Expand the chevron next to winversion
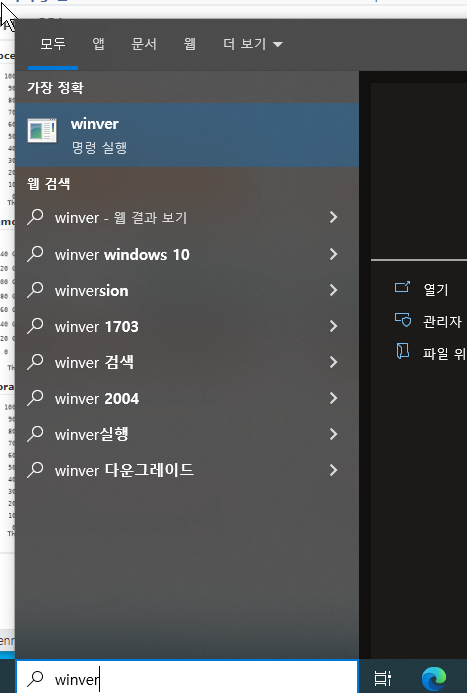The image size is (467, 693). point(334,290)
